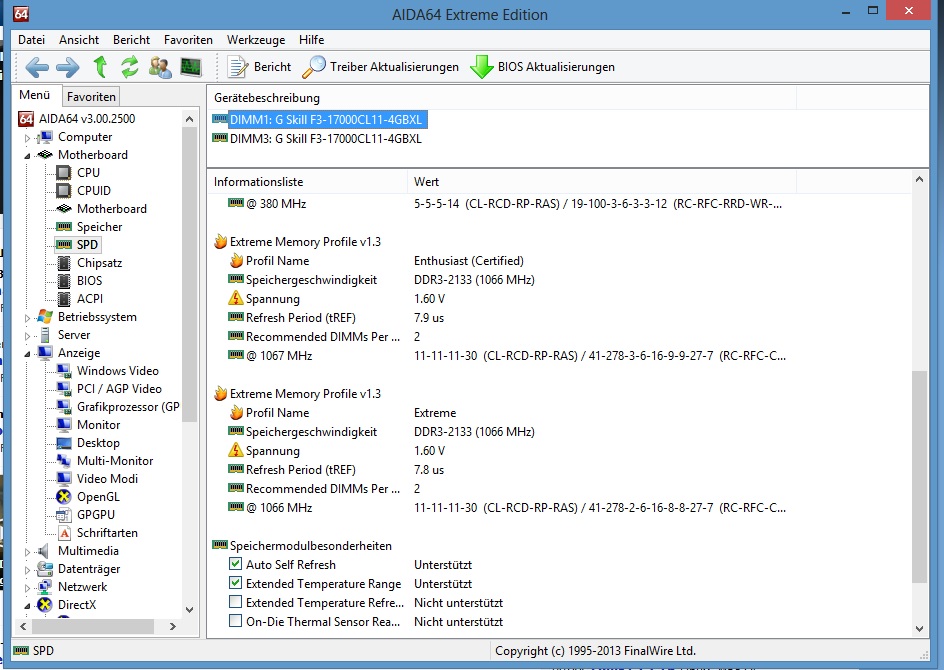944x670 pixels.
Task: Select the BIOS tree icon
Action: click(63, 281)
